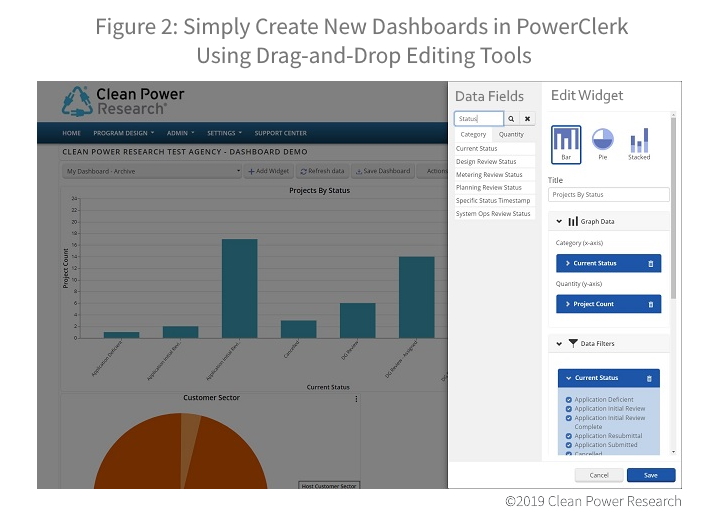Toggle Application Resubmittal filter checkbox
Screen dimensions: 720x530
tap(569, 436)
